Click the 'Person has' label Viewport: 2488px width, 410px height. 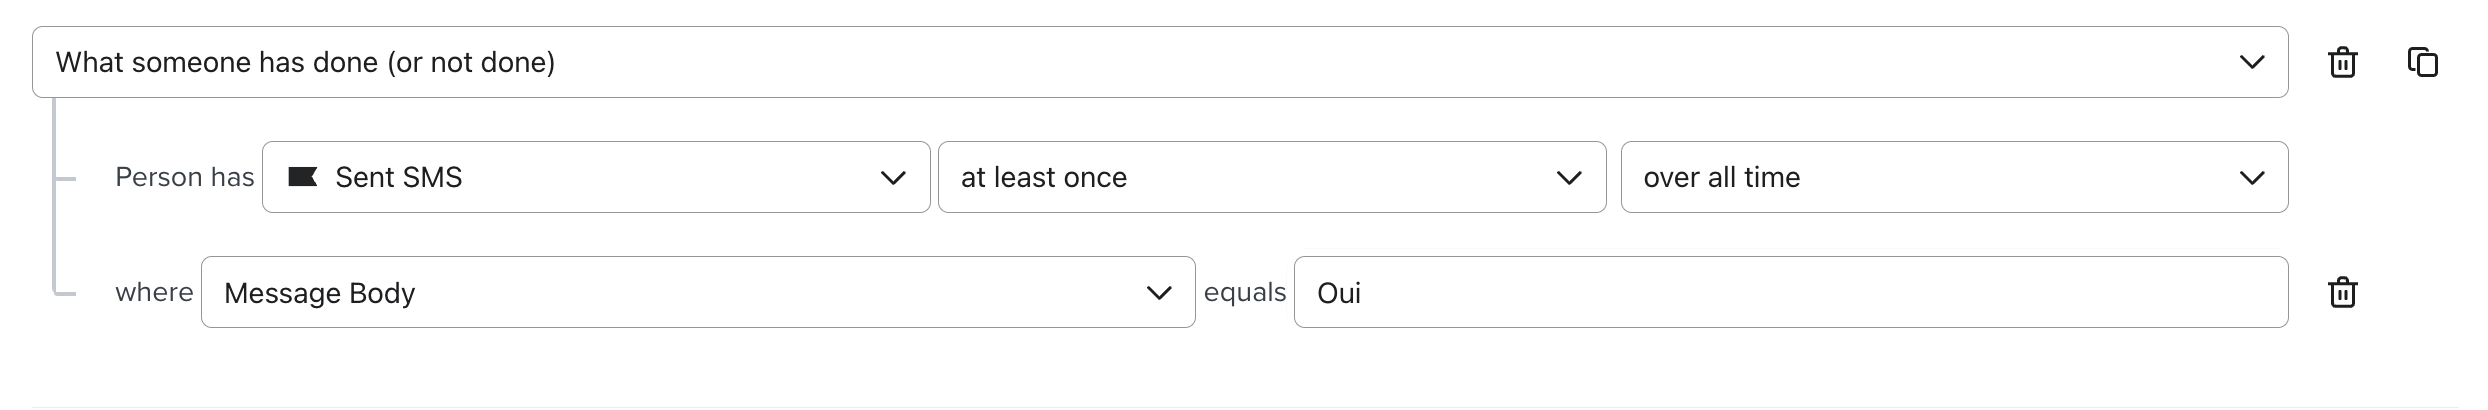tap(185, 177)
